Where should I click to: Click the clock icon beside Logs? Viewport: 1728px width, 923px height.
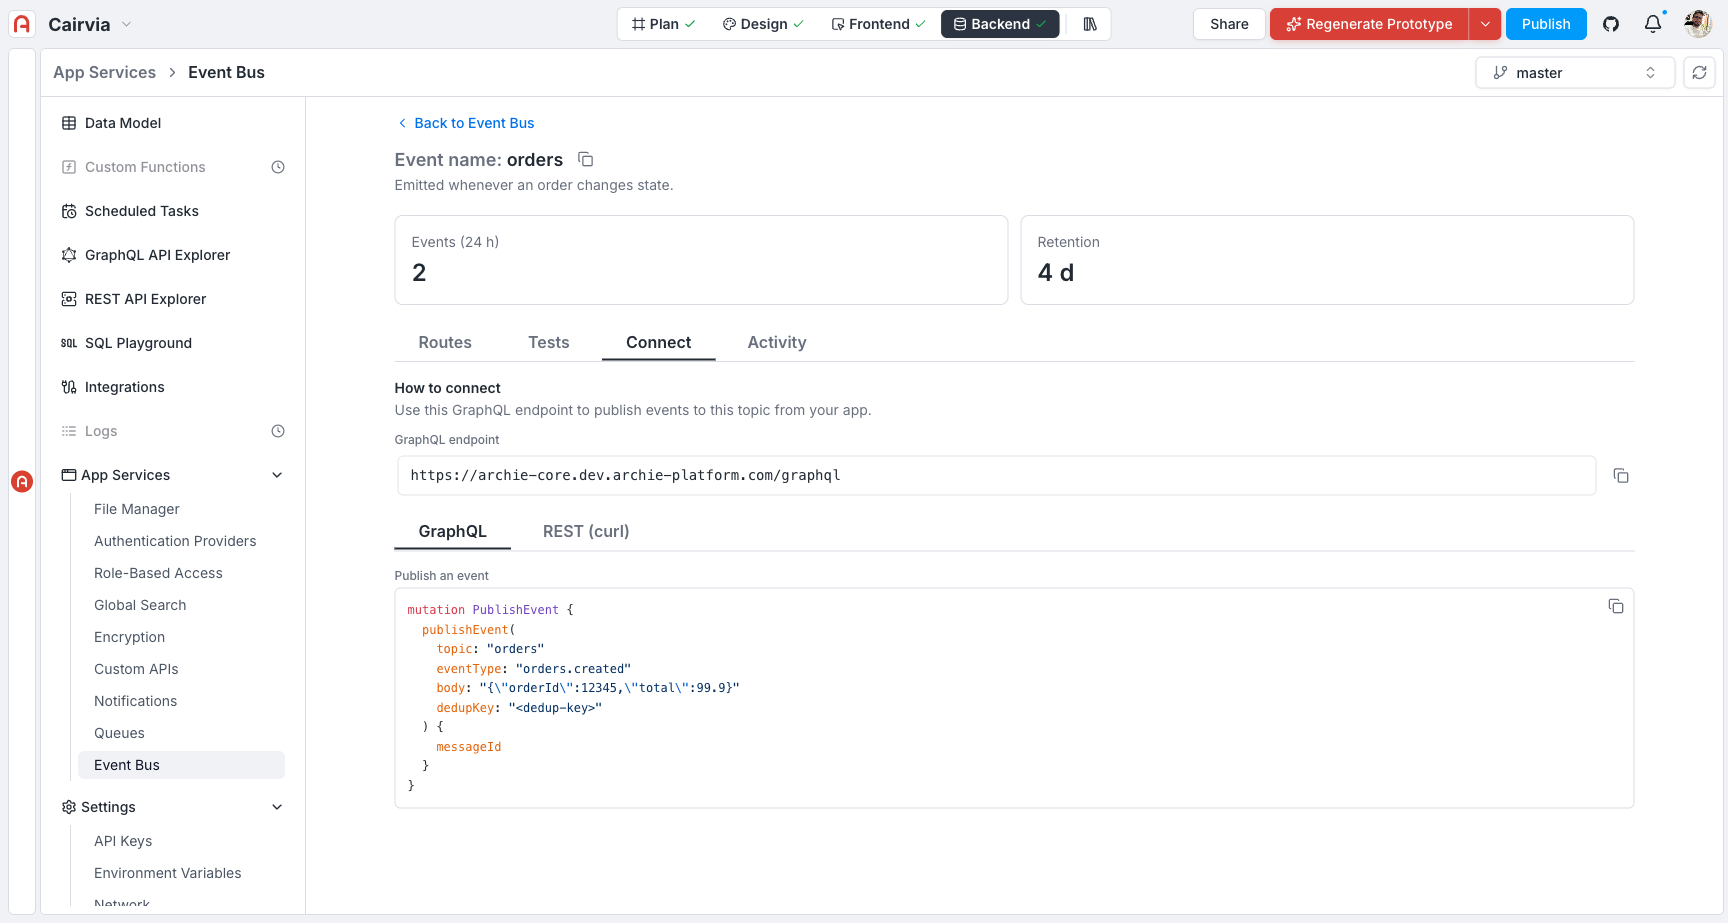pos(278,431)
